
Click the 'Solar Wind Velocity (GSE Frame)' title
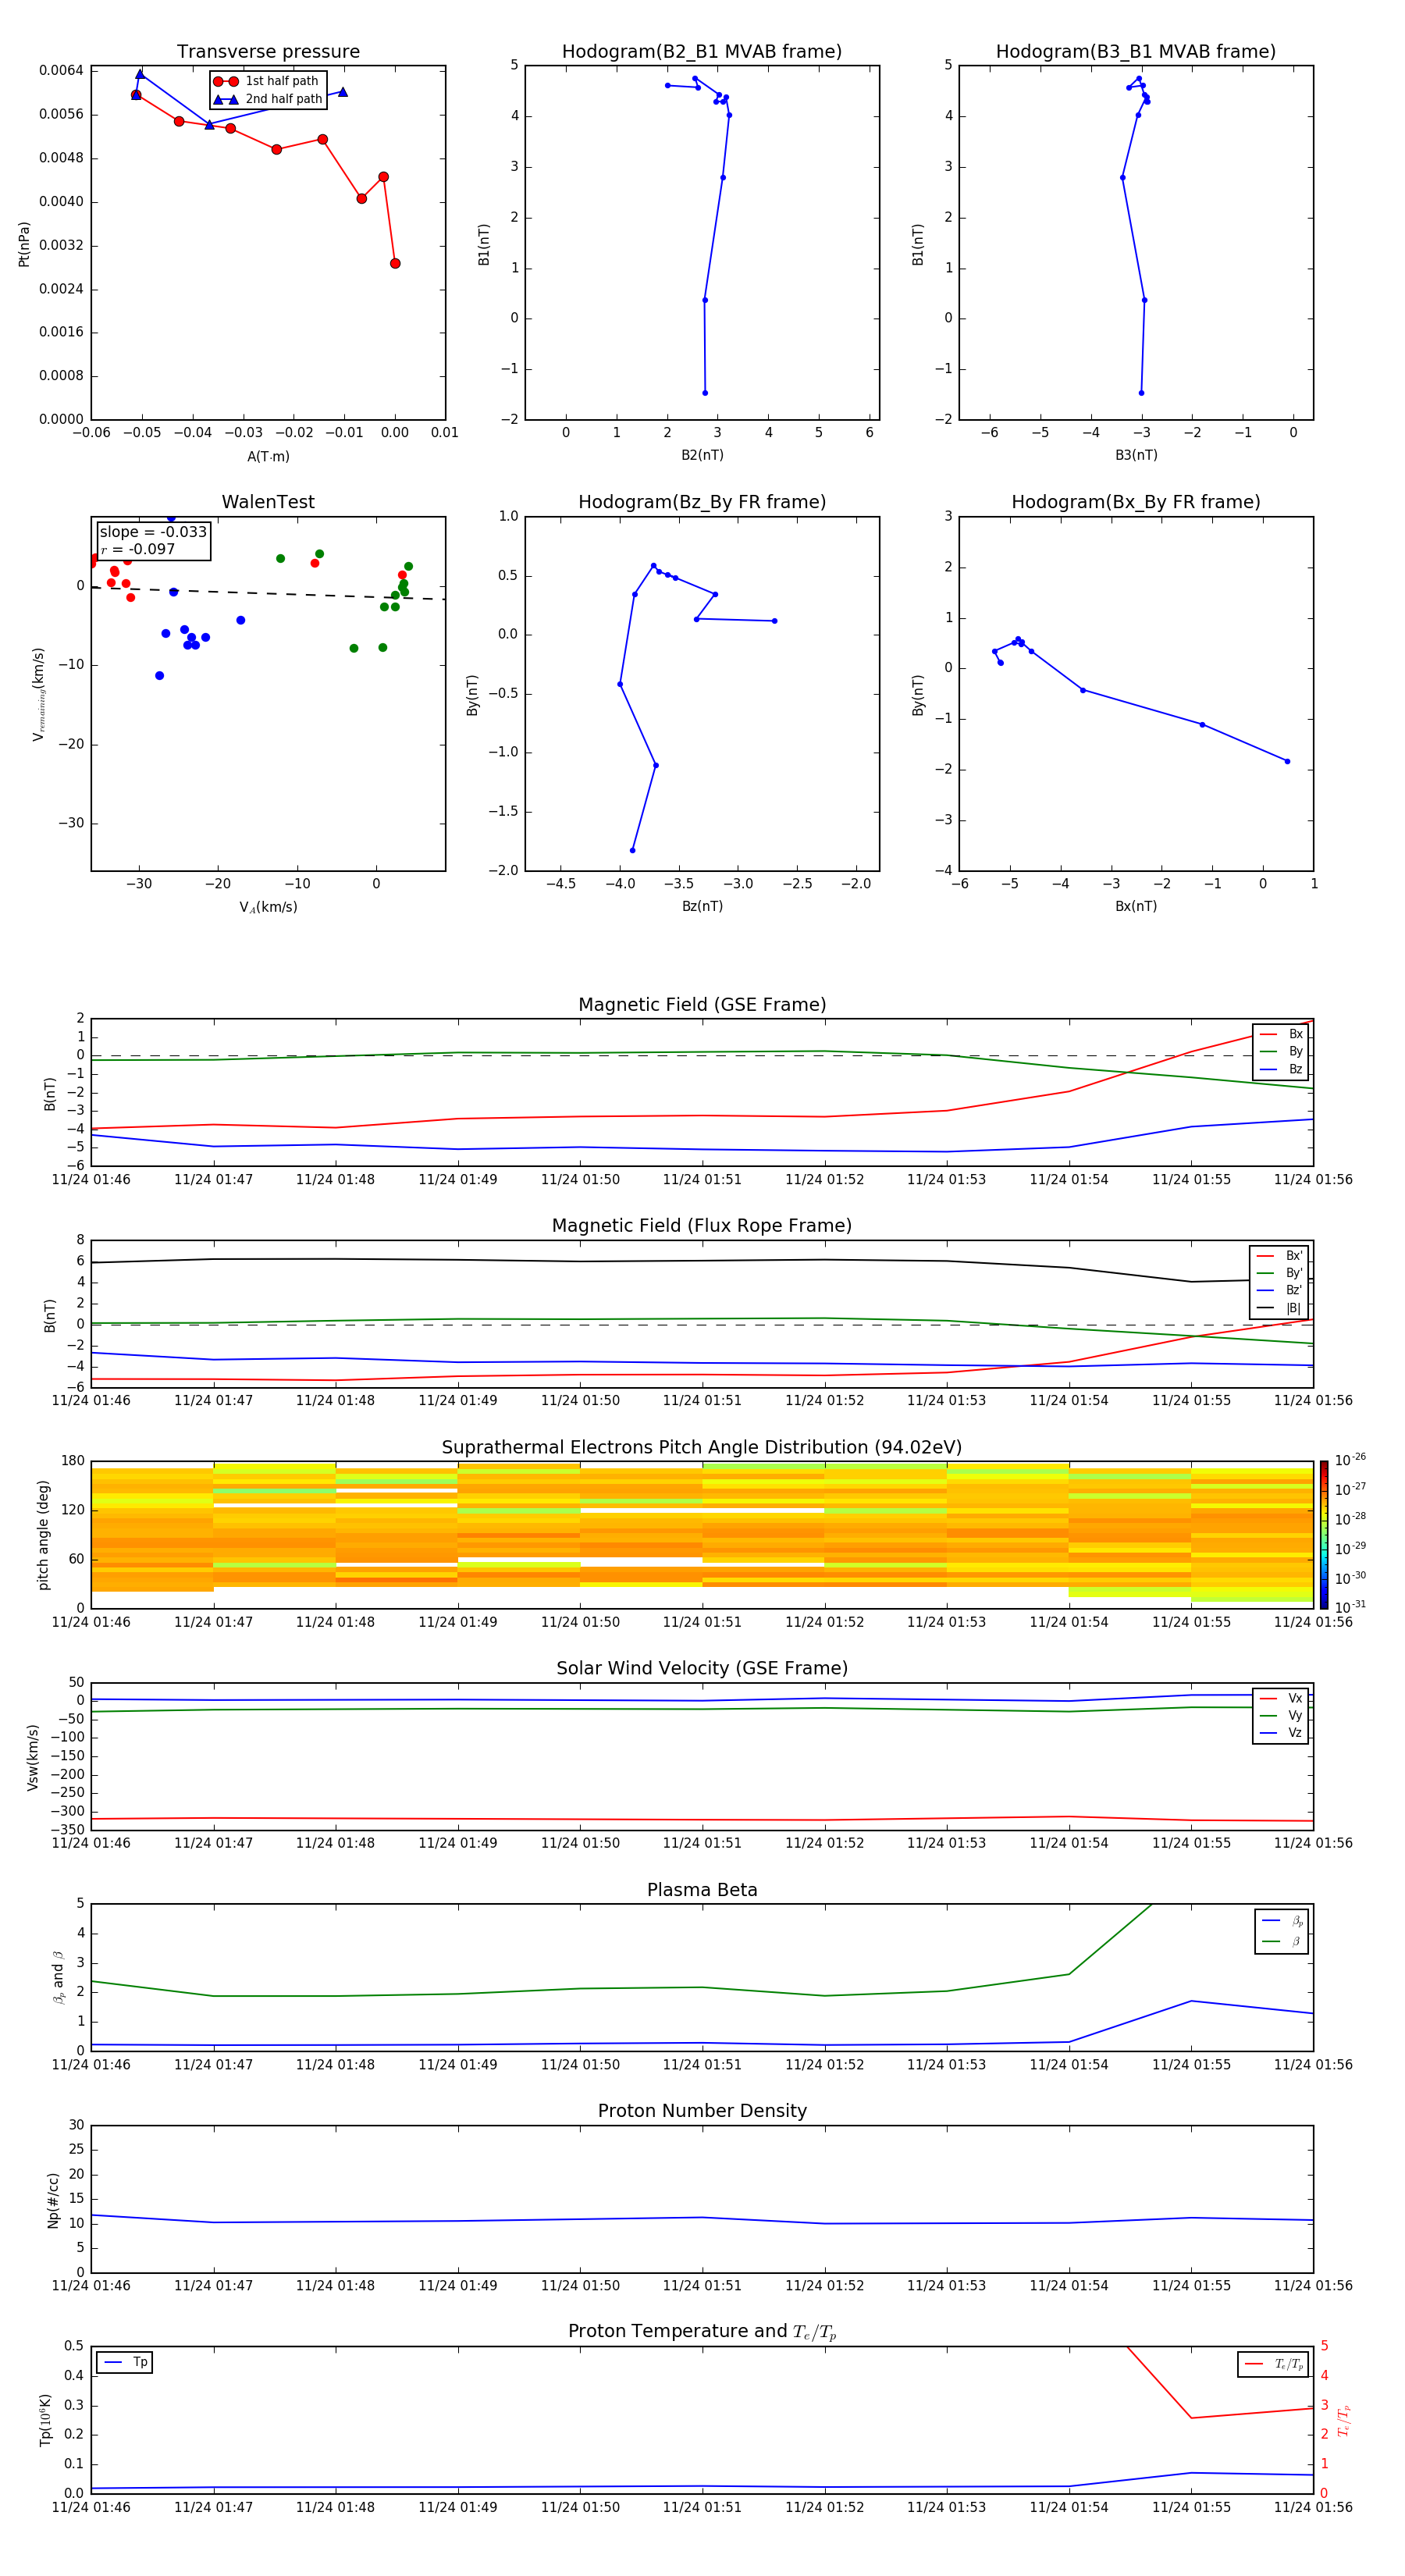(x=702, y=1669)
